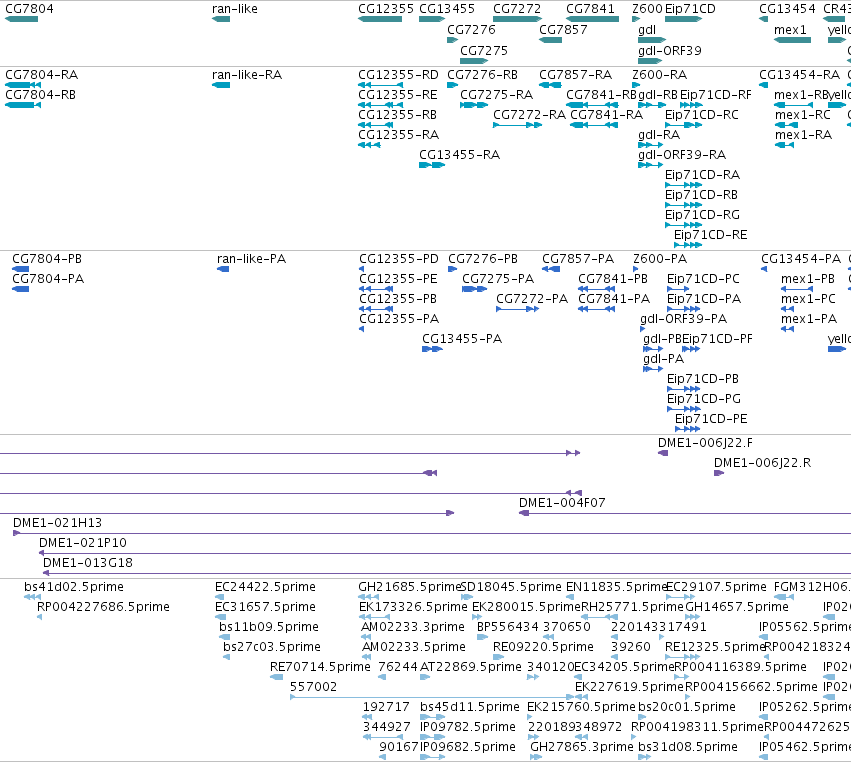Screen dimensions: 851x762
Task: Click transcript CG7804-RB
Action: 40,95
